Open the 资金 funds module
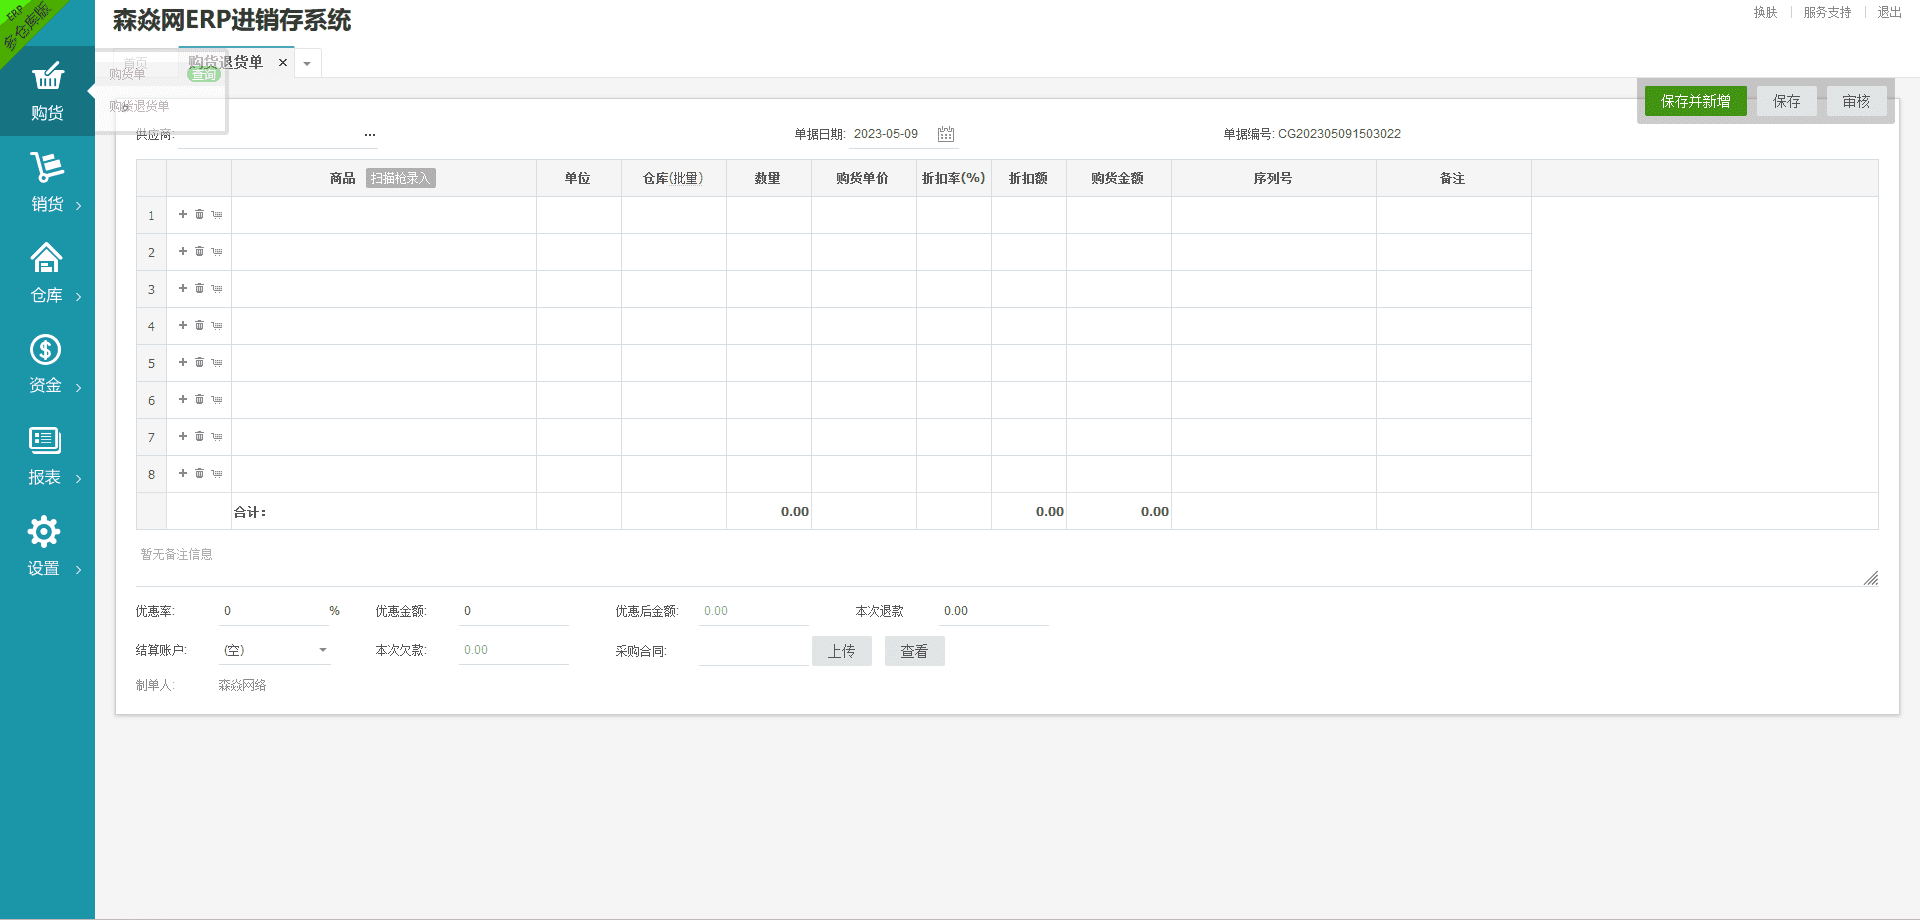Image resolution: width=1920 pixels, height=920 pixels. click(47, 364)
